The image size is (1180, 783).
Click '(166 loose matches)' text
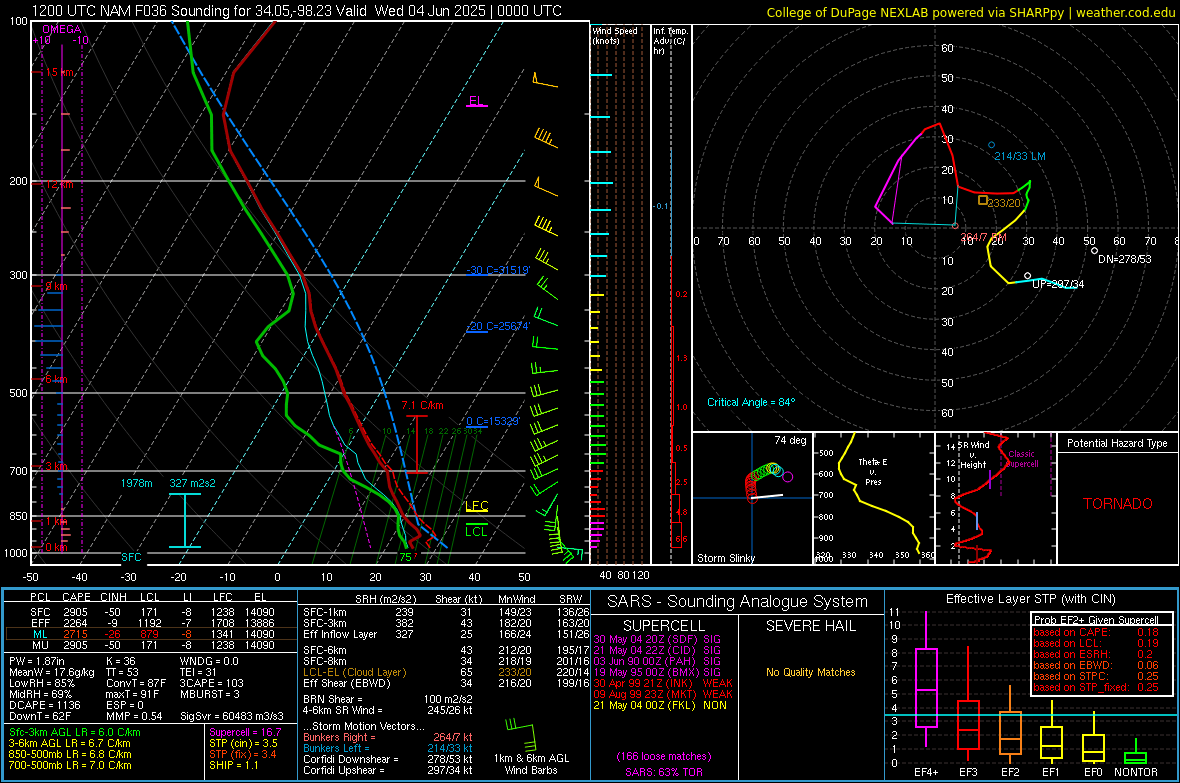(x=664, y=756)
